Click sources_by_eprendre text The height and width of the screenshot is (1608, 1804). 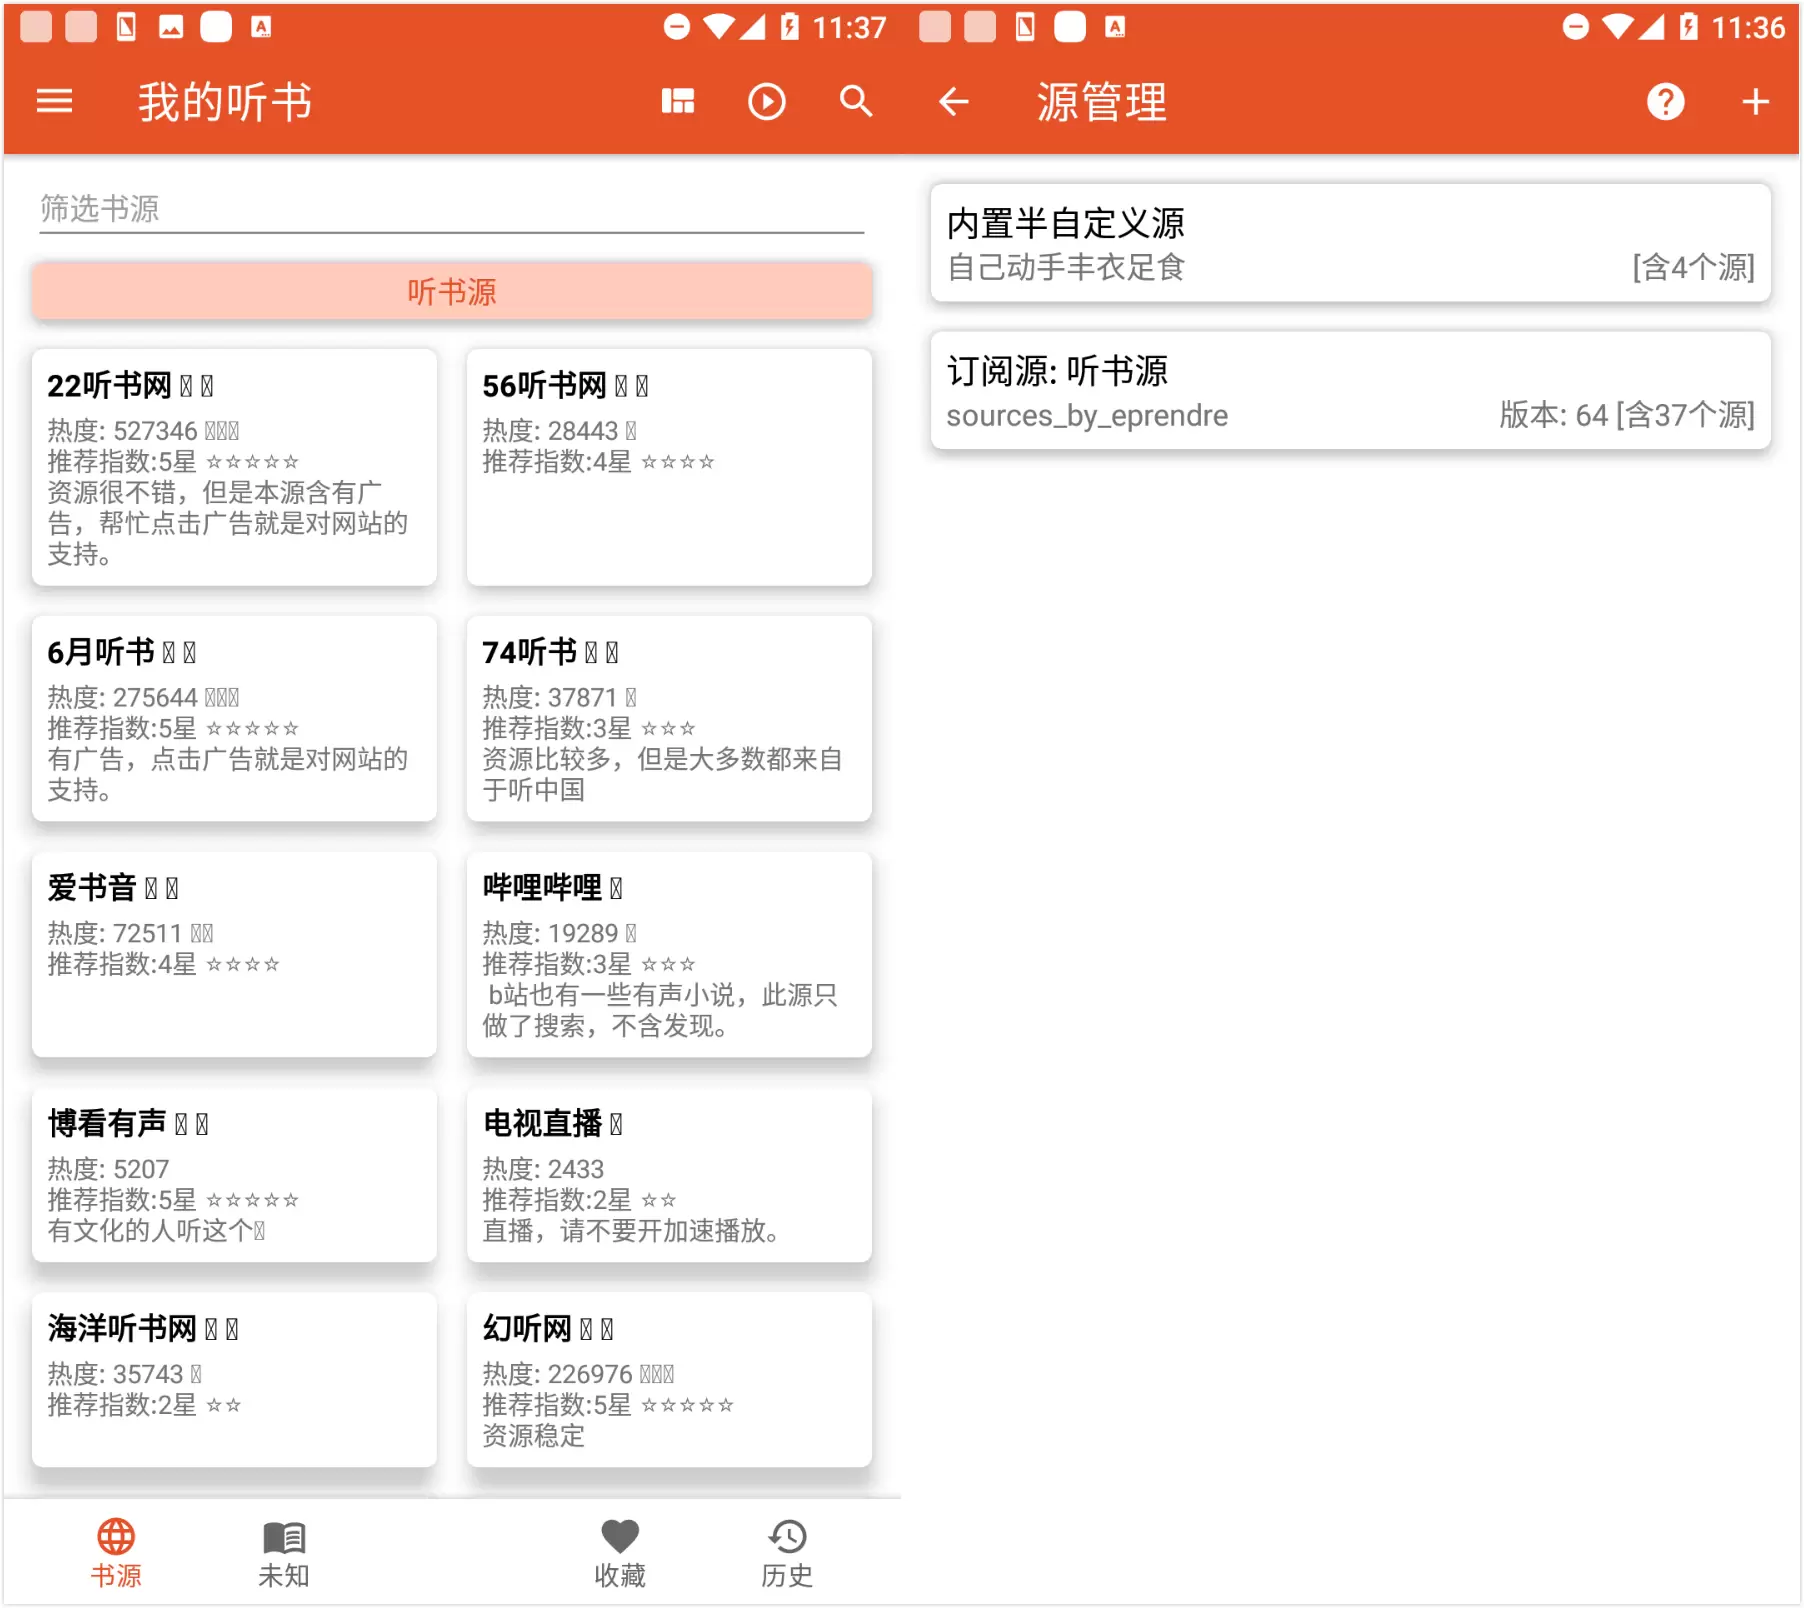(x=1087, y=415)
